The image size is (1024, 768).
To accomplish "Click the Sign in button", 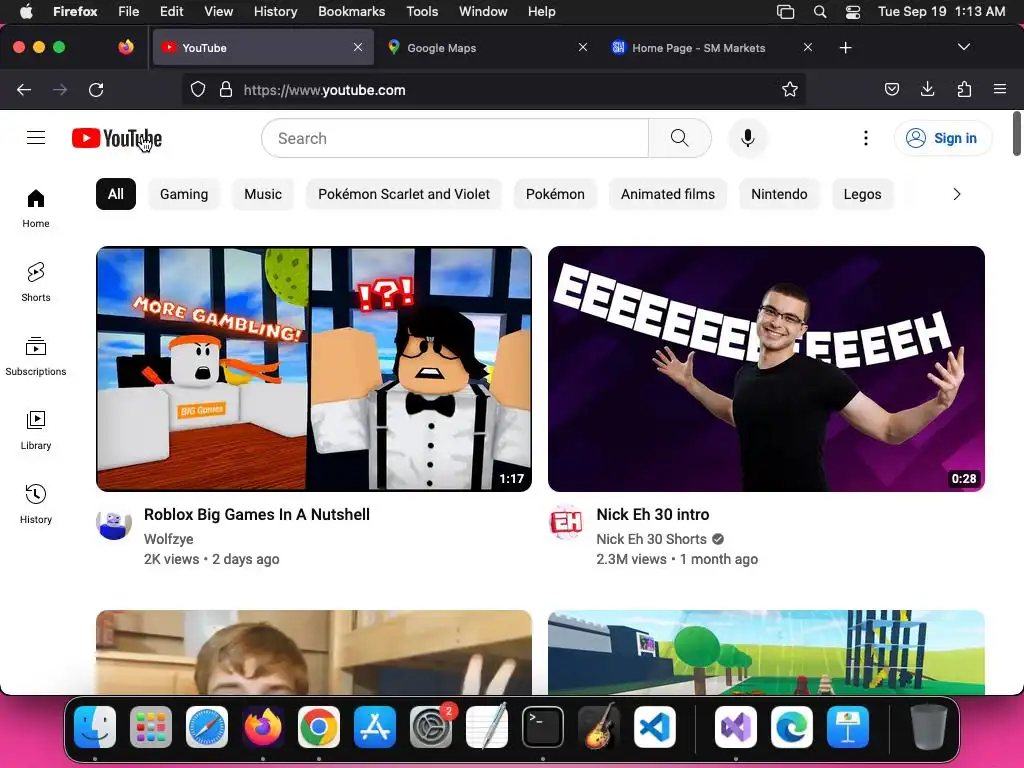I will tap(942, 138).
